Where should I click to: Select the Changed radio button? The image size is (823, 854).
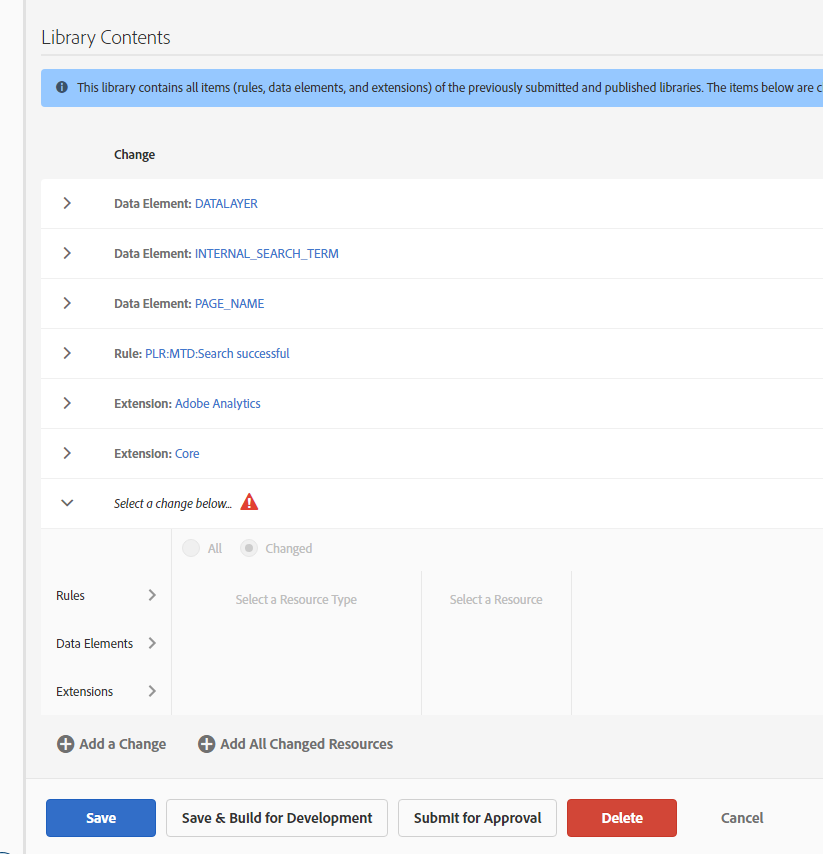[249, 548]
